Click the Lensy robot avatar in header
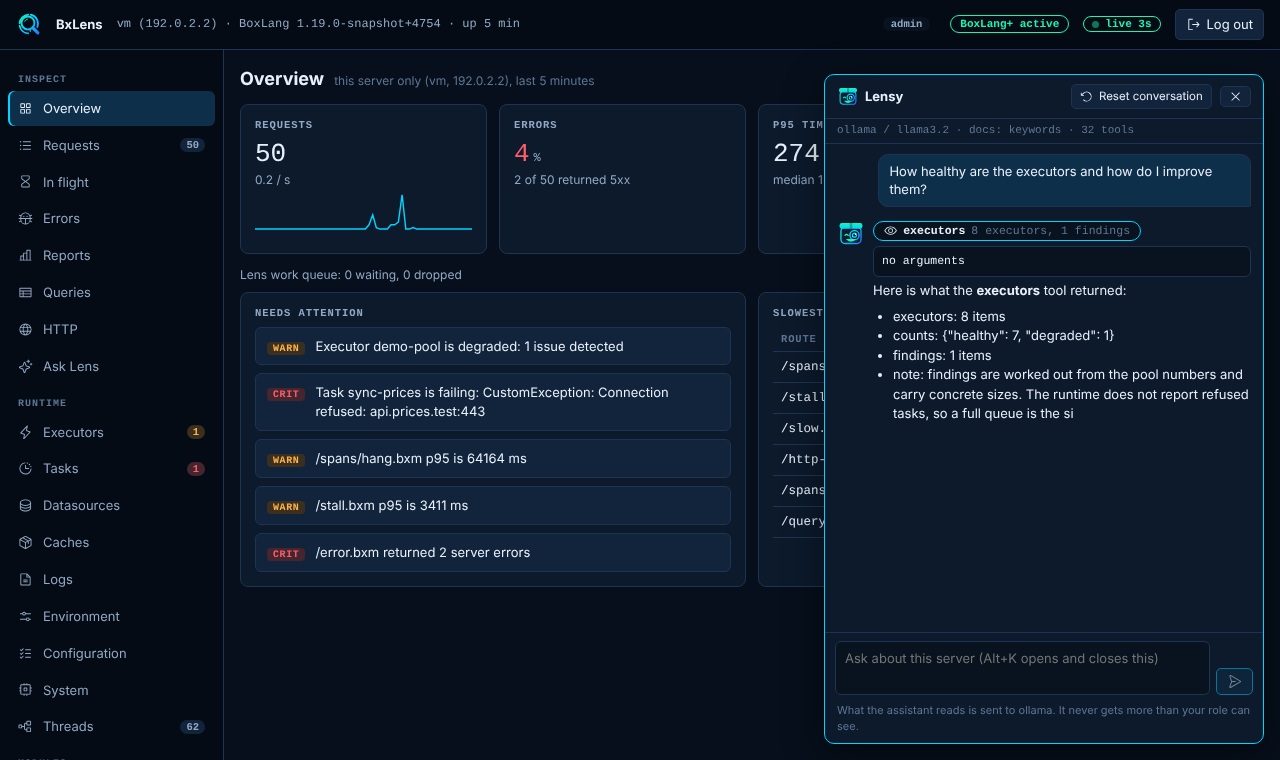 click(848, 96)
